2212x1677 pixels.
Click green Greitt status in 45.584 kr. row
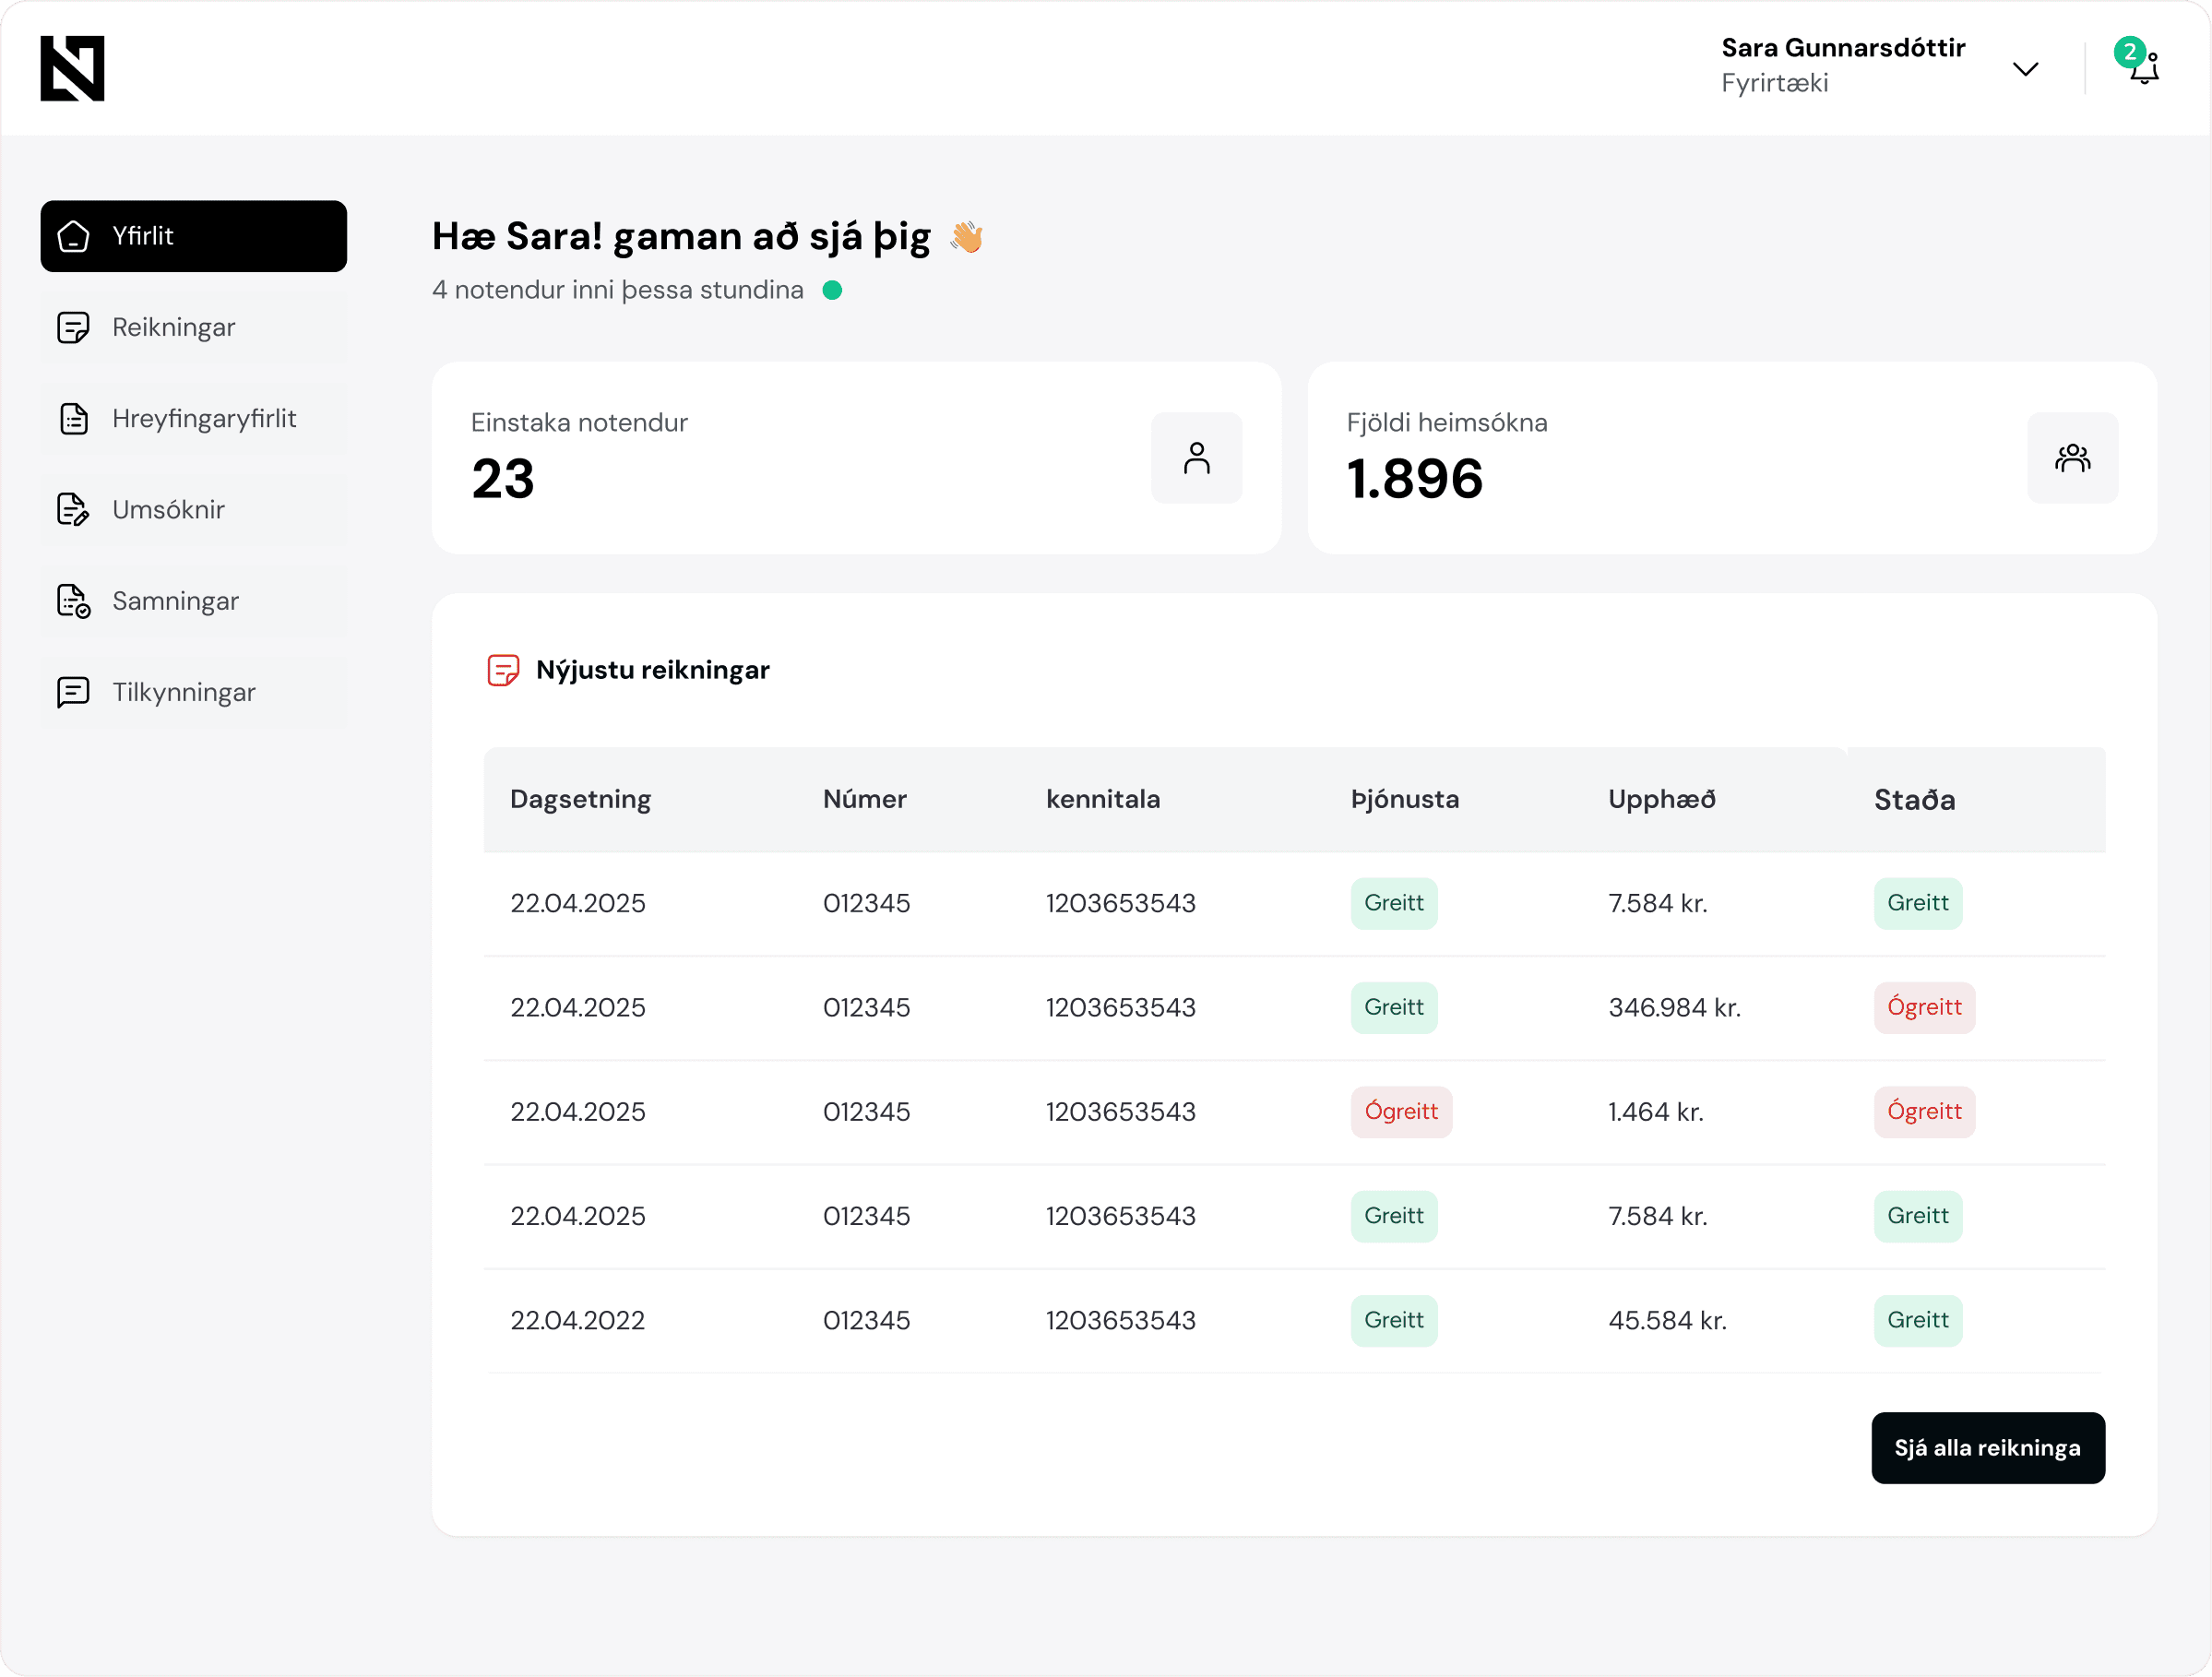pos(1917,1320)
